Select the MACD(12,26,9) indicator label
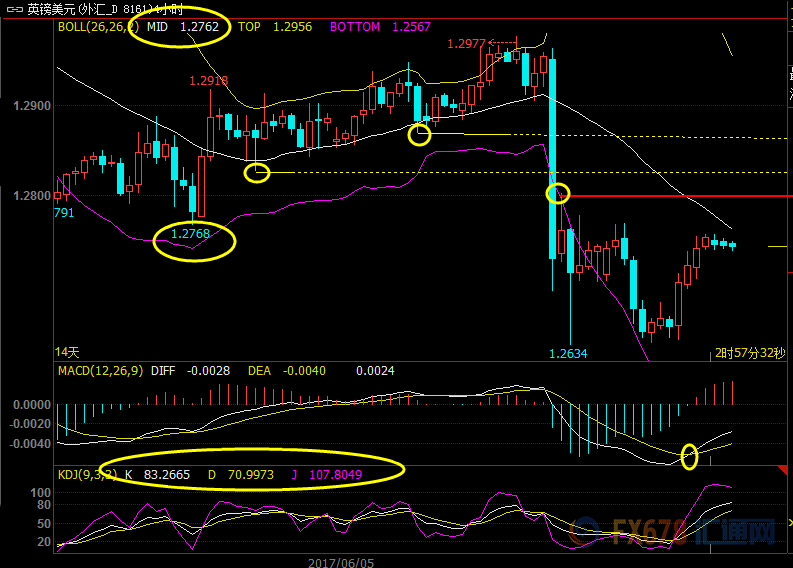This screenshot has width=793, height=568. (100, 371)
